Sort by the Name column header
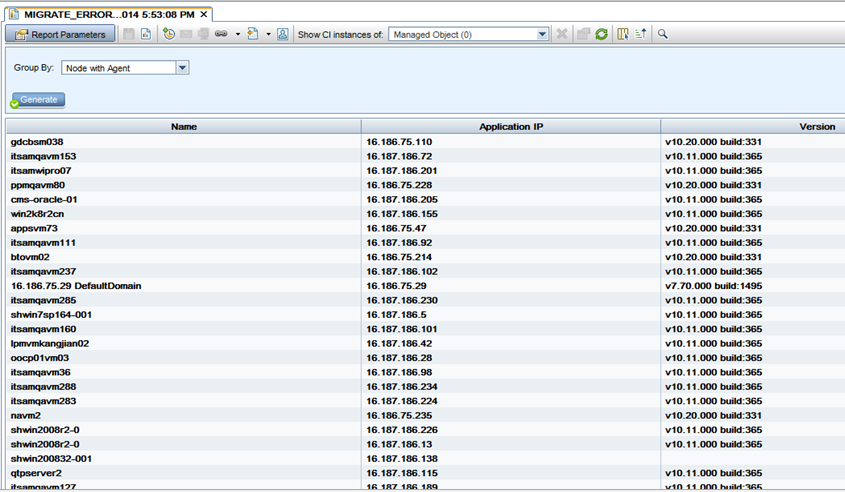Viewport: 845px width, 492px height. [184, 127]
